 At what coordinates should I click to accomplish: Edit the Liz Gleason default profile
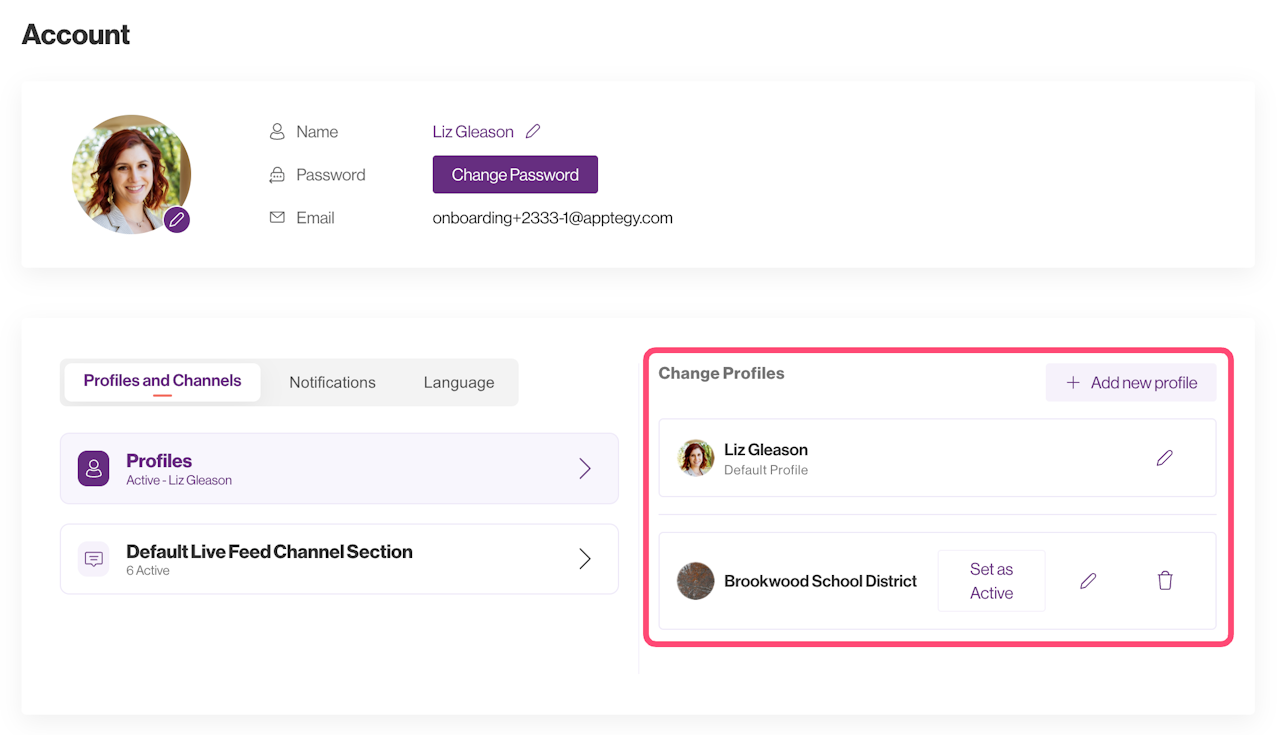1164,458
